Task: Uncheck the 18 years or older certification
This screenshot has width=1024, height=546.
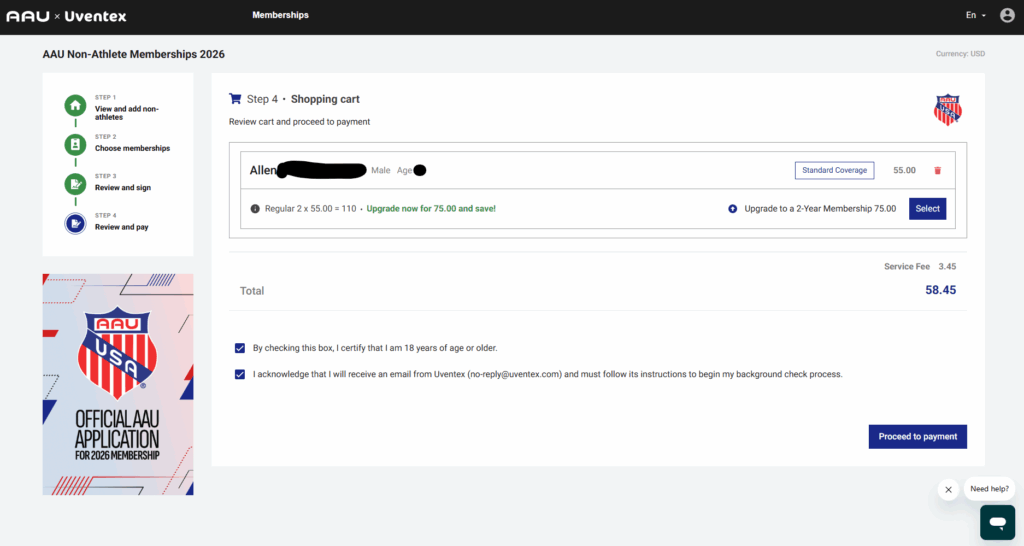Action: [240, 348]
